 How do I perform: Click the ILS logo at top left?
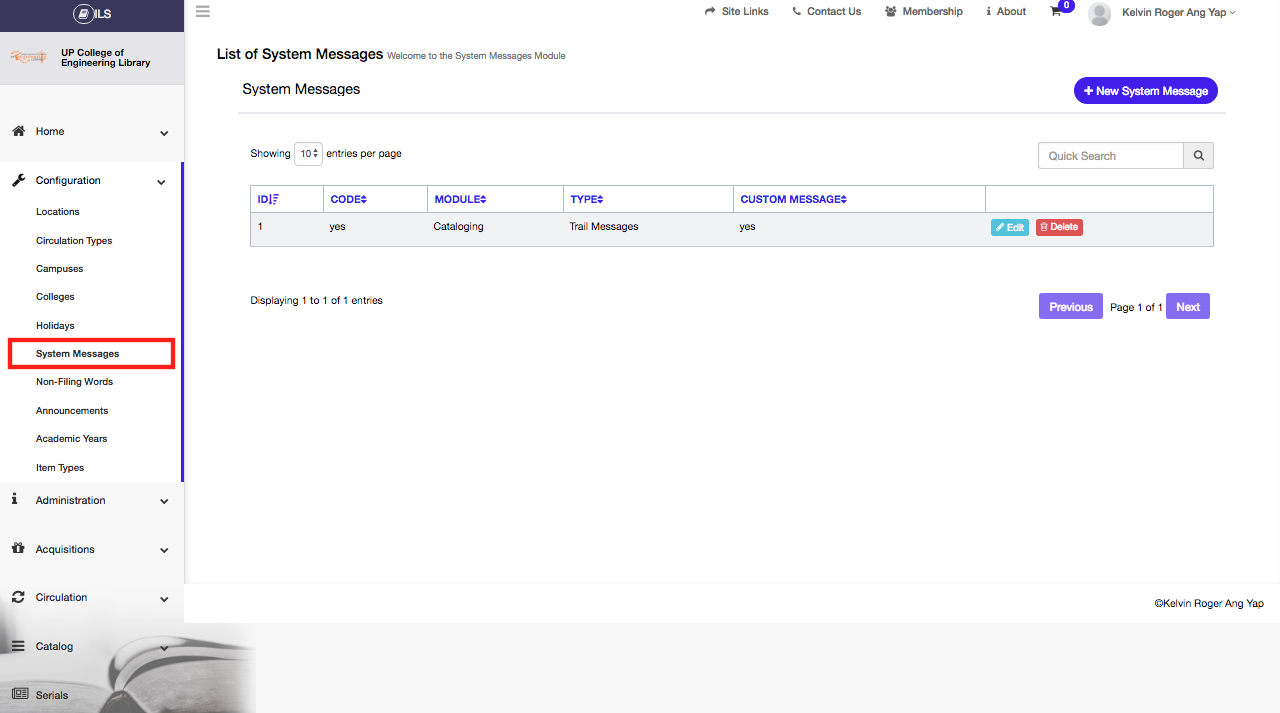point(92,13)
